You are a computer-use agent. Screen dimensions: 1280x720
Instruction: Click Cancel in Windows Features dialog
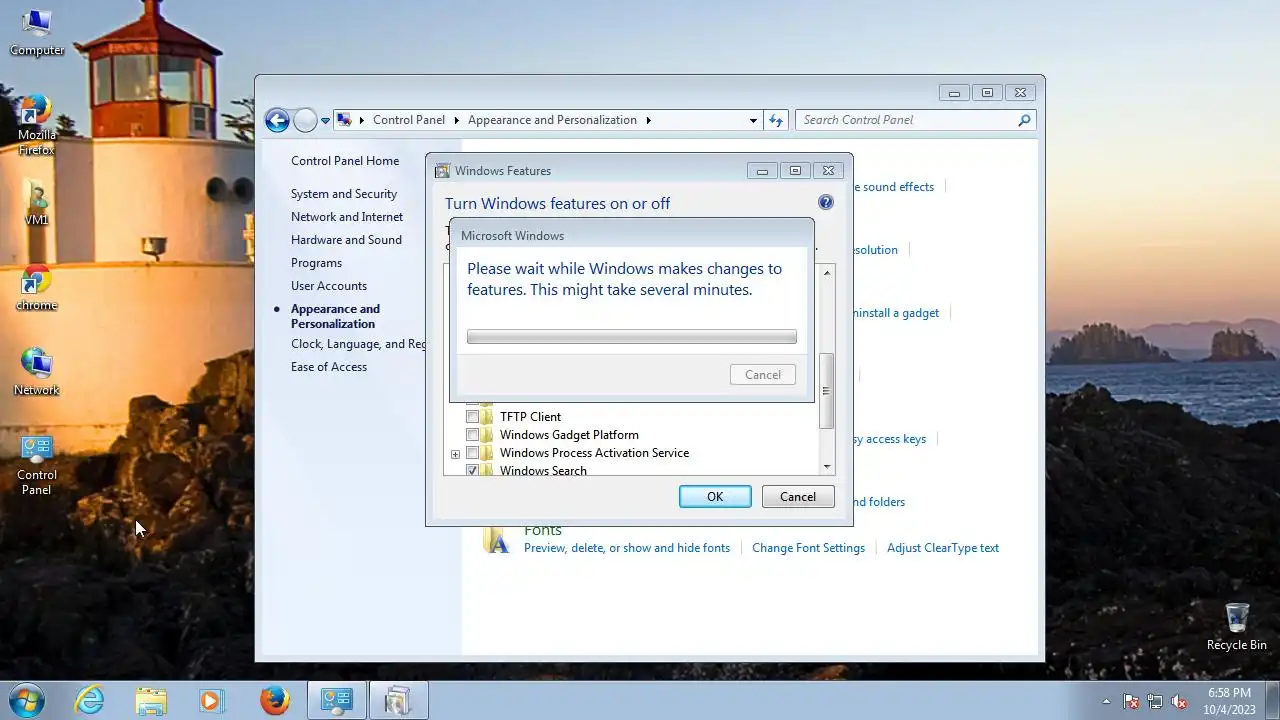798,496
